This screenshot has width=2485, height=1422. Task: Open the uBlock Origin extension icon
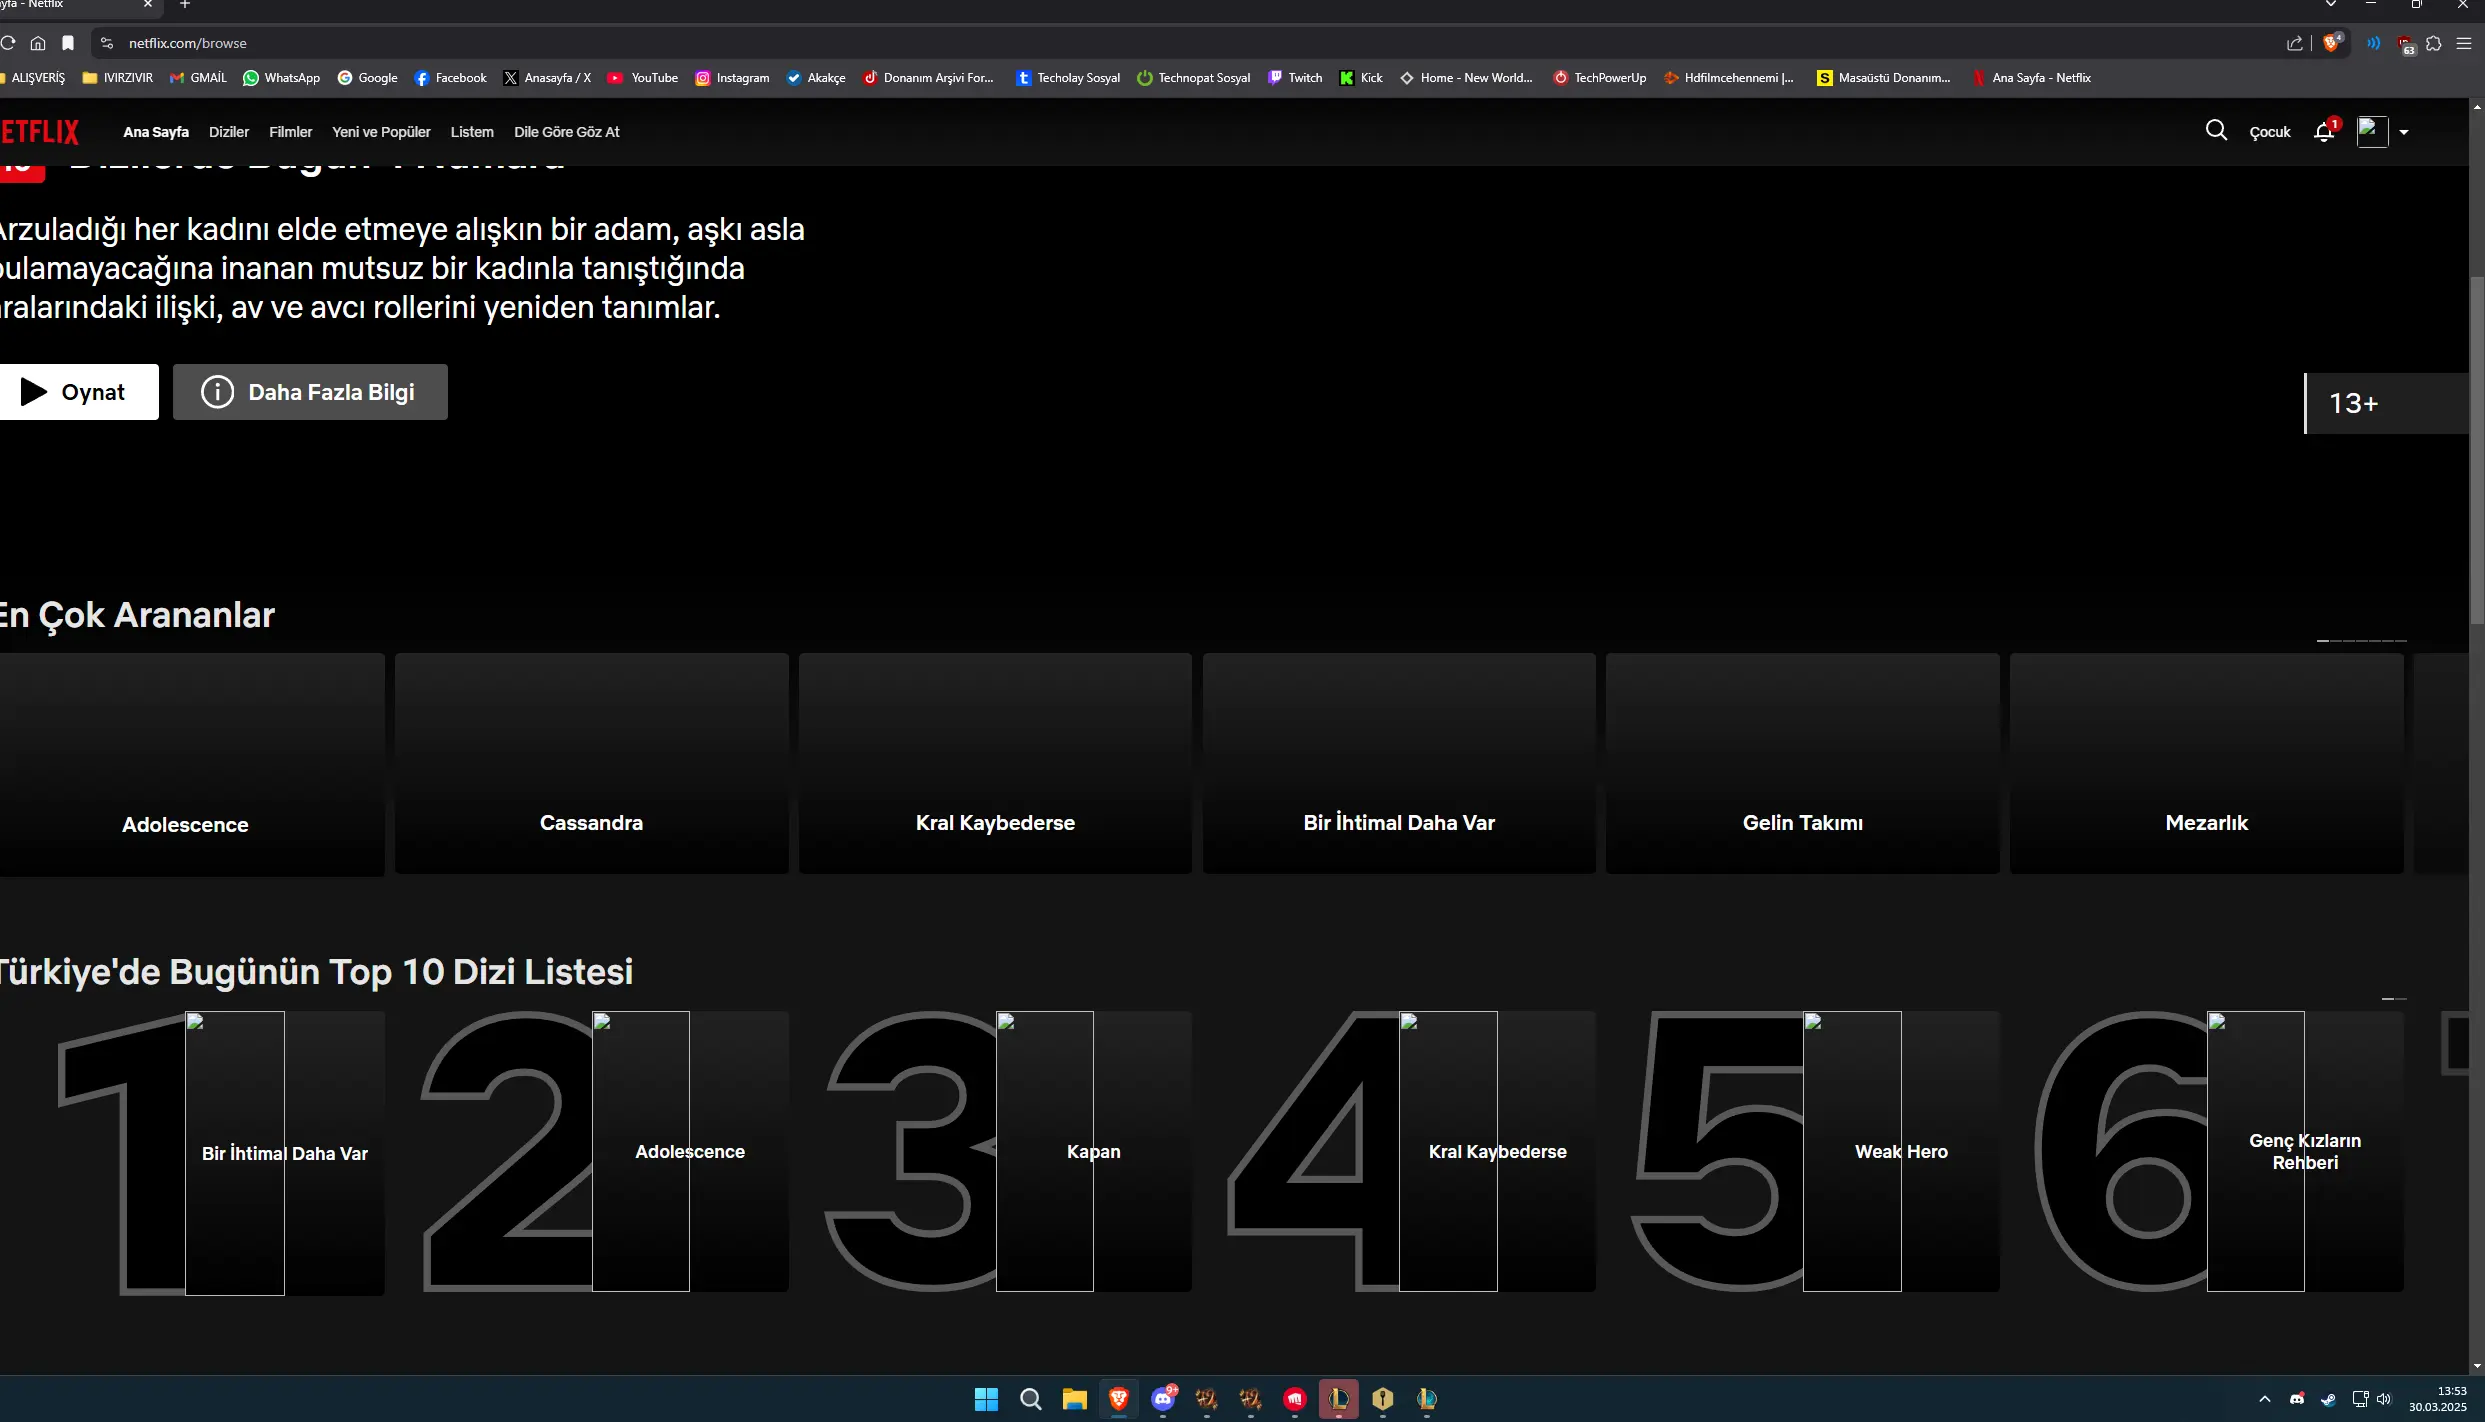pos(2406,44)
